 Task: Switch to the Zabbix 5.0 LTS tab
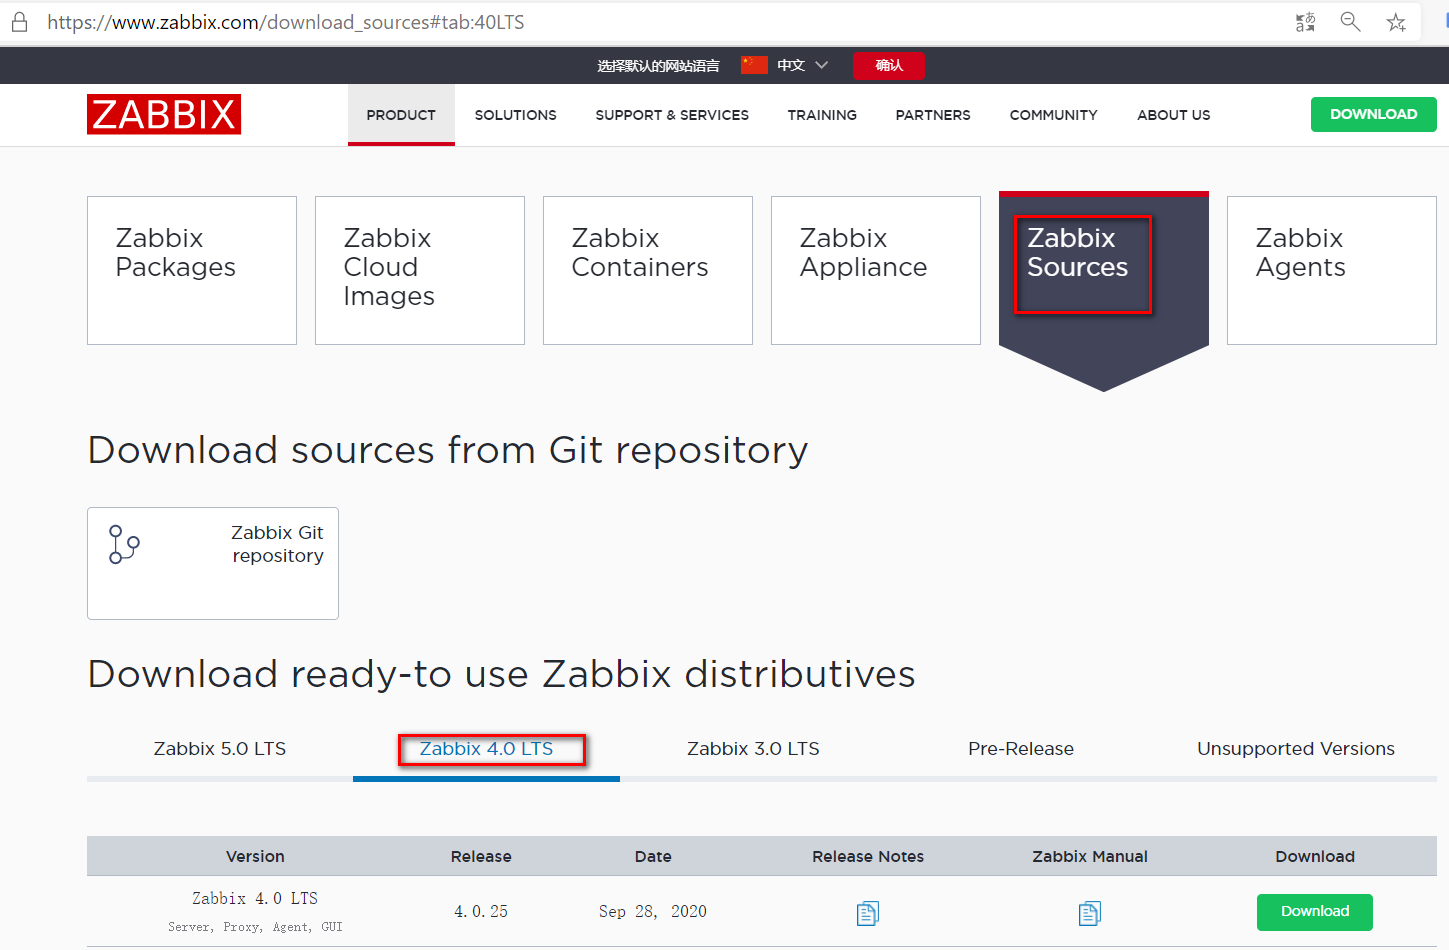[x=220, y=749]
